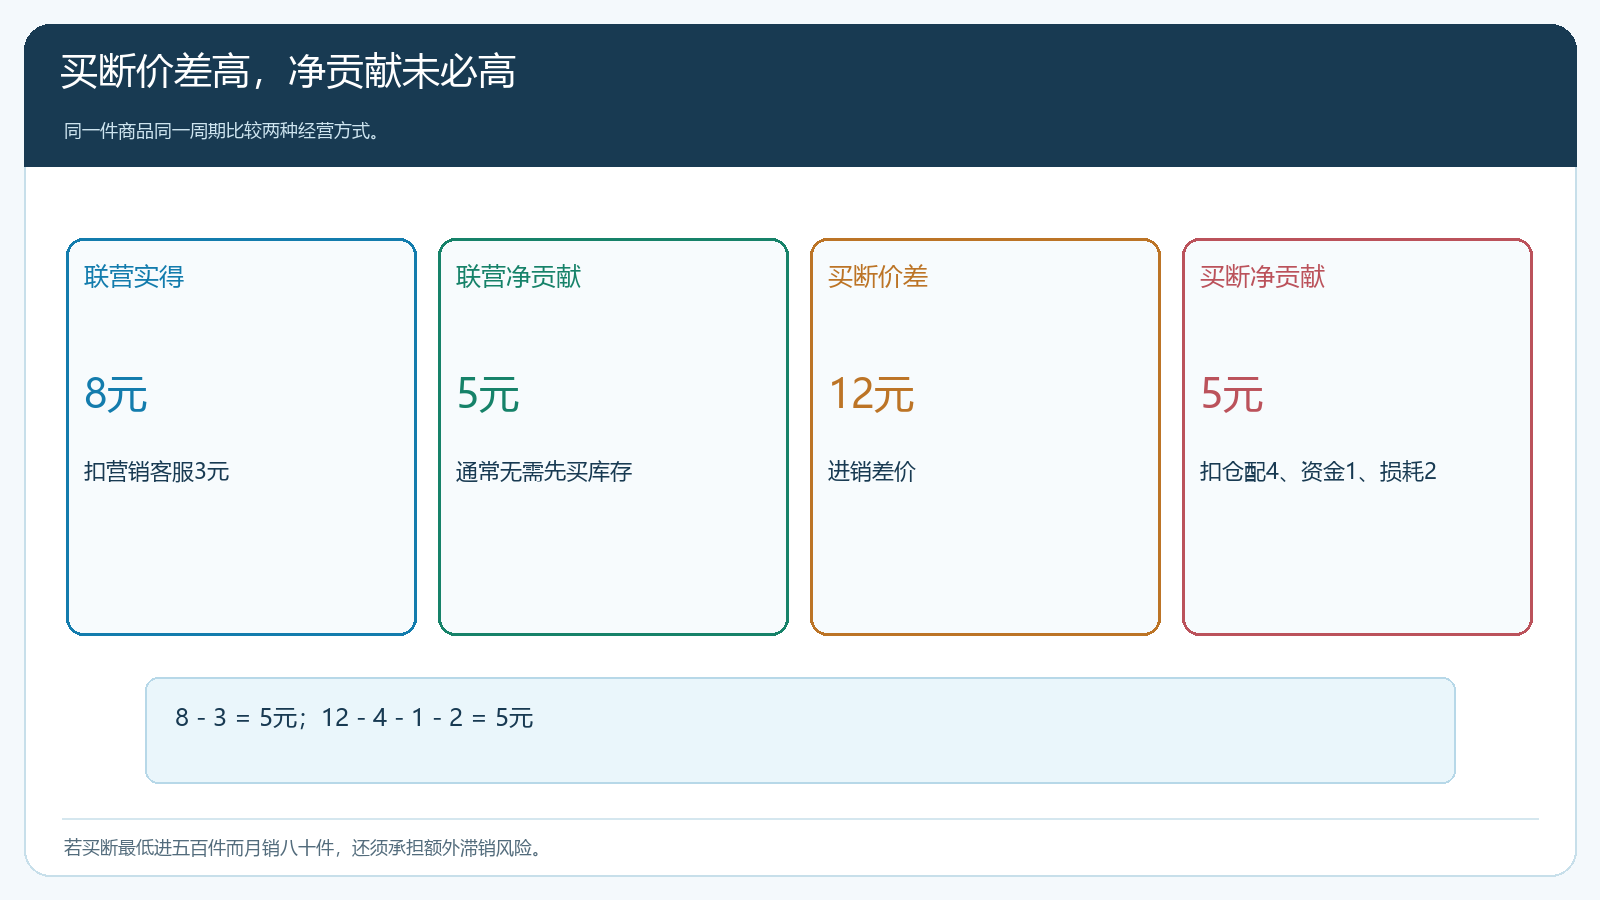Click the formula 8 - 3 = 5元；12 - 4 - 1 - 2 = 5元

click(354, 718)
